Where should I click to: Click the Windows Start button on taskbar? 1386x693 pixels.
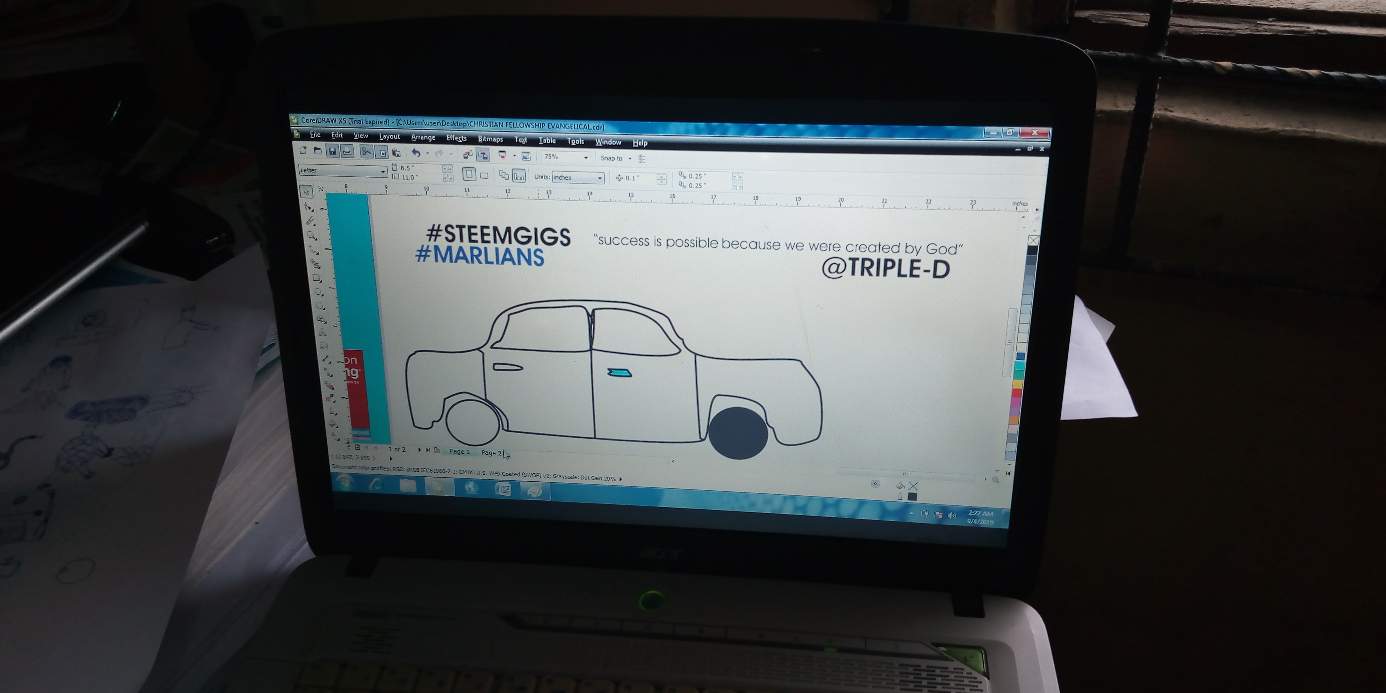[x=345, y=482]
